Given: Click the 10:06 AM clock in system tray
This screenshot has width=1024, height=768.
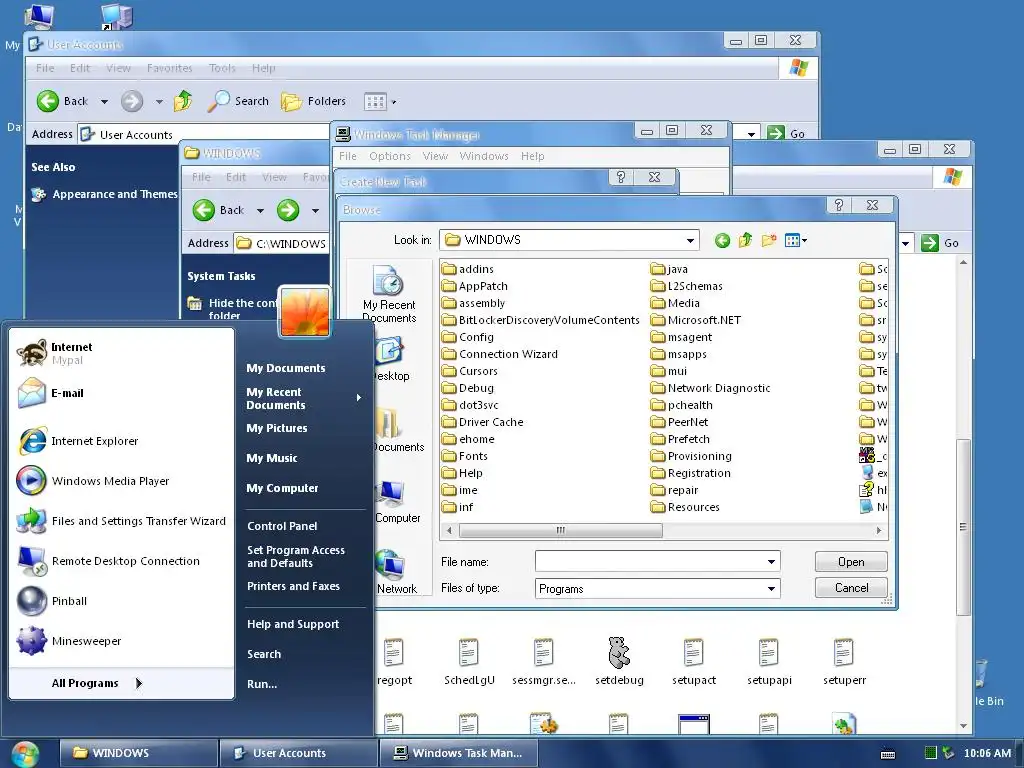Looking at the screenshot, I should point(987,754).
